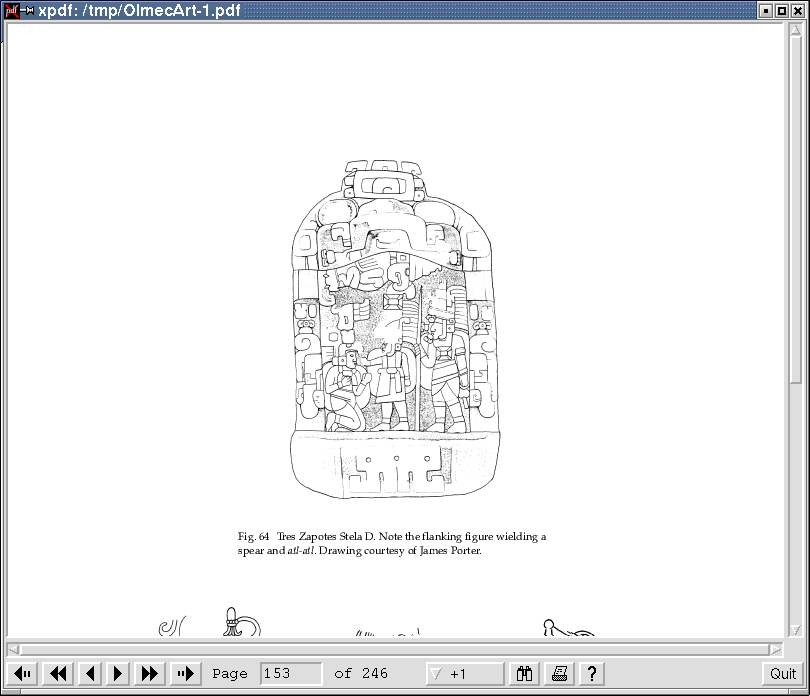
Task: Open the help question mark button
Action: click(592, 673)
